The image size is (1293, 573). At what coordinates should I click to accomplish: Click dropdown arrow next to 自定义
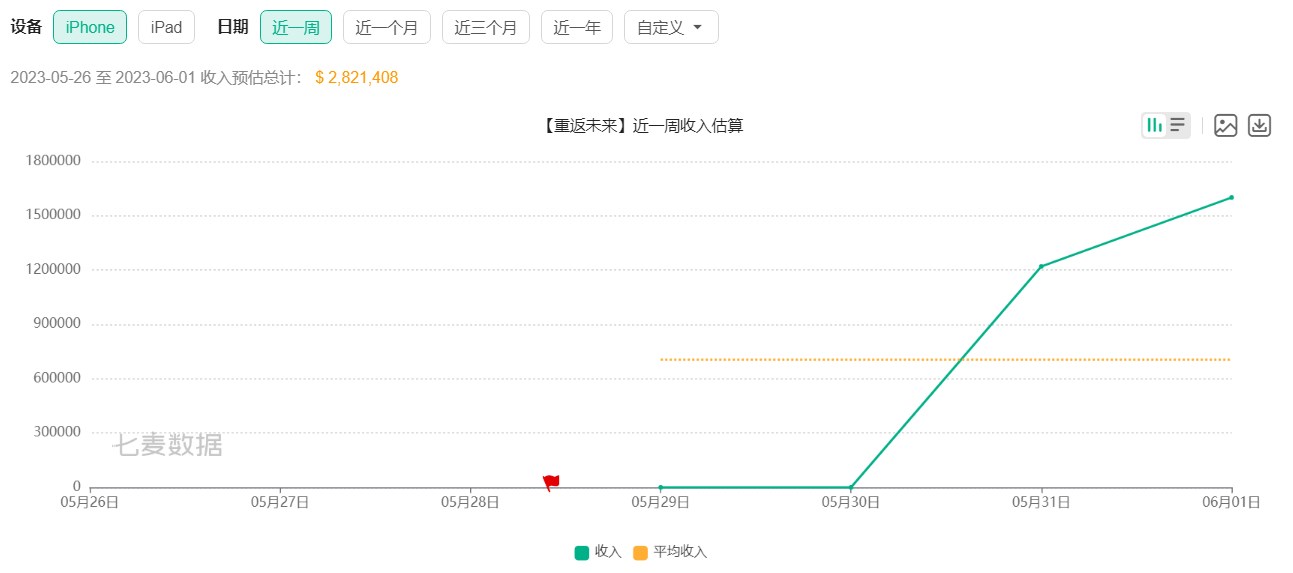697,27
